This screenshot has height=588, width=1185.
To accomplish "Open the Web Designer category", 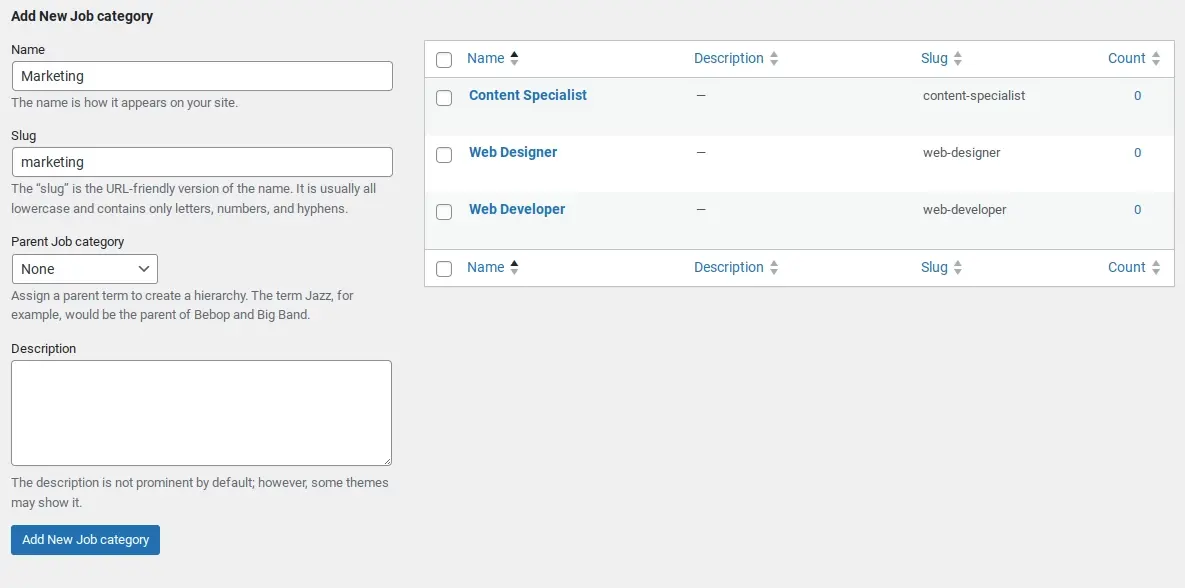I will coord(513,152).
